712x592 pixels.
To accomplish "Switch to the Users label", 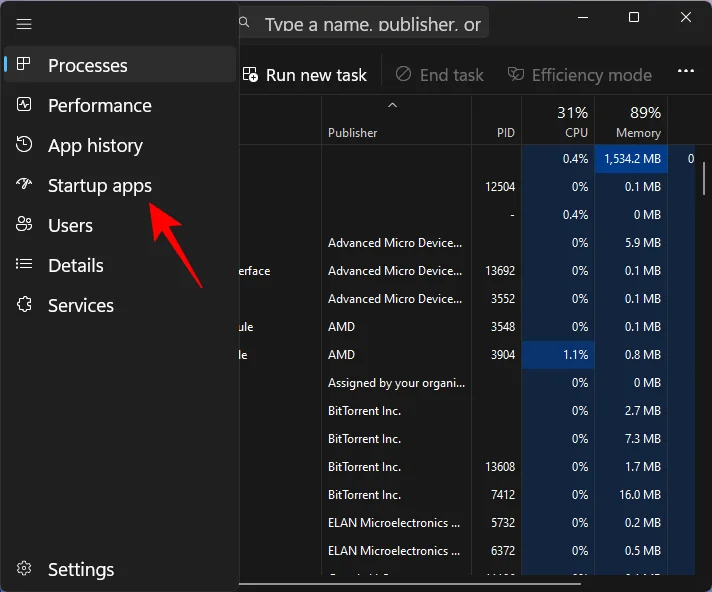I will (70, 226).
